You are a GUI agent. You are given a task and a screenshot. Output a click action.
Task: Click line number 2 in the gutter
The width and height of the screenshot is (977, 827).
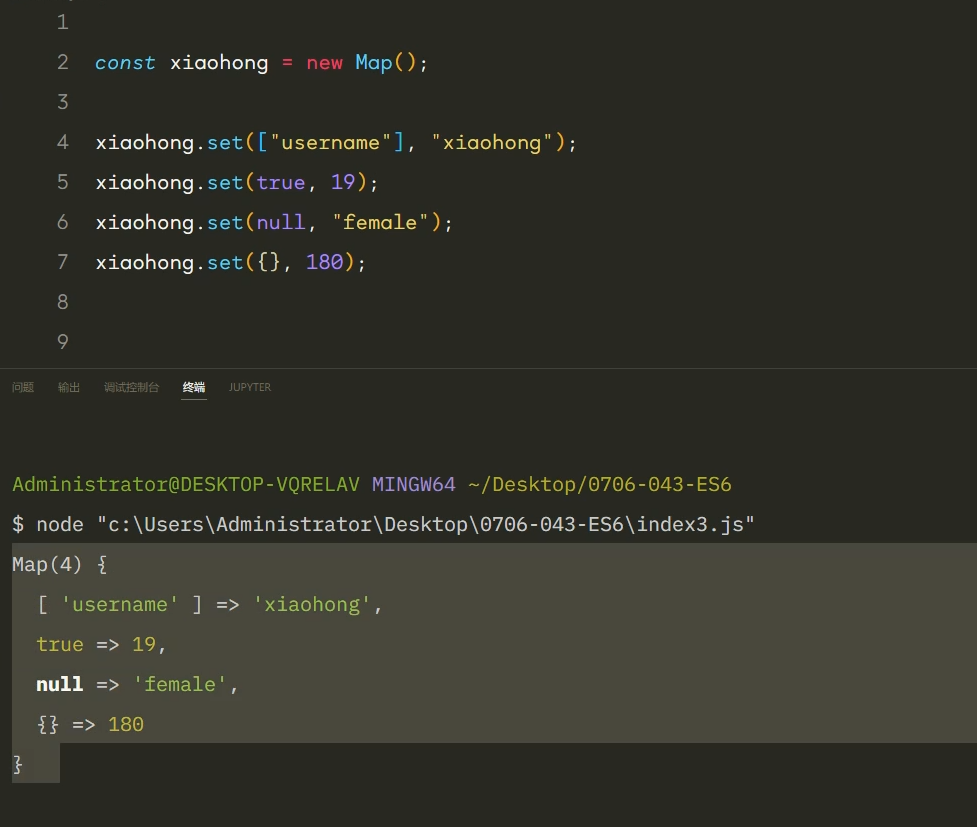[63, 62]
